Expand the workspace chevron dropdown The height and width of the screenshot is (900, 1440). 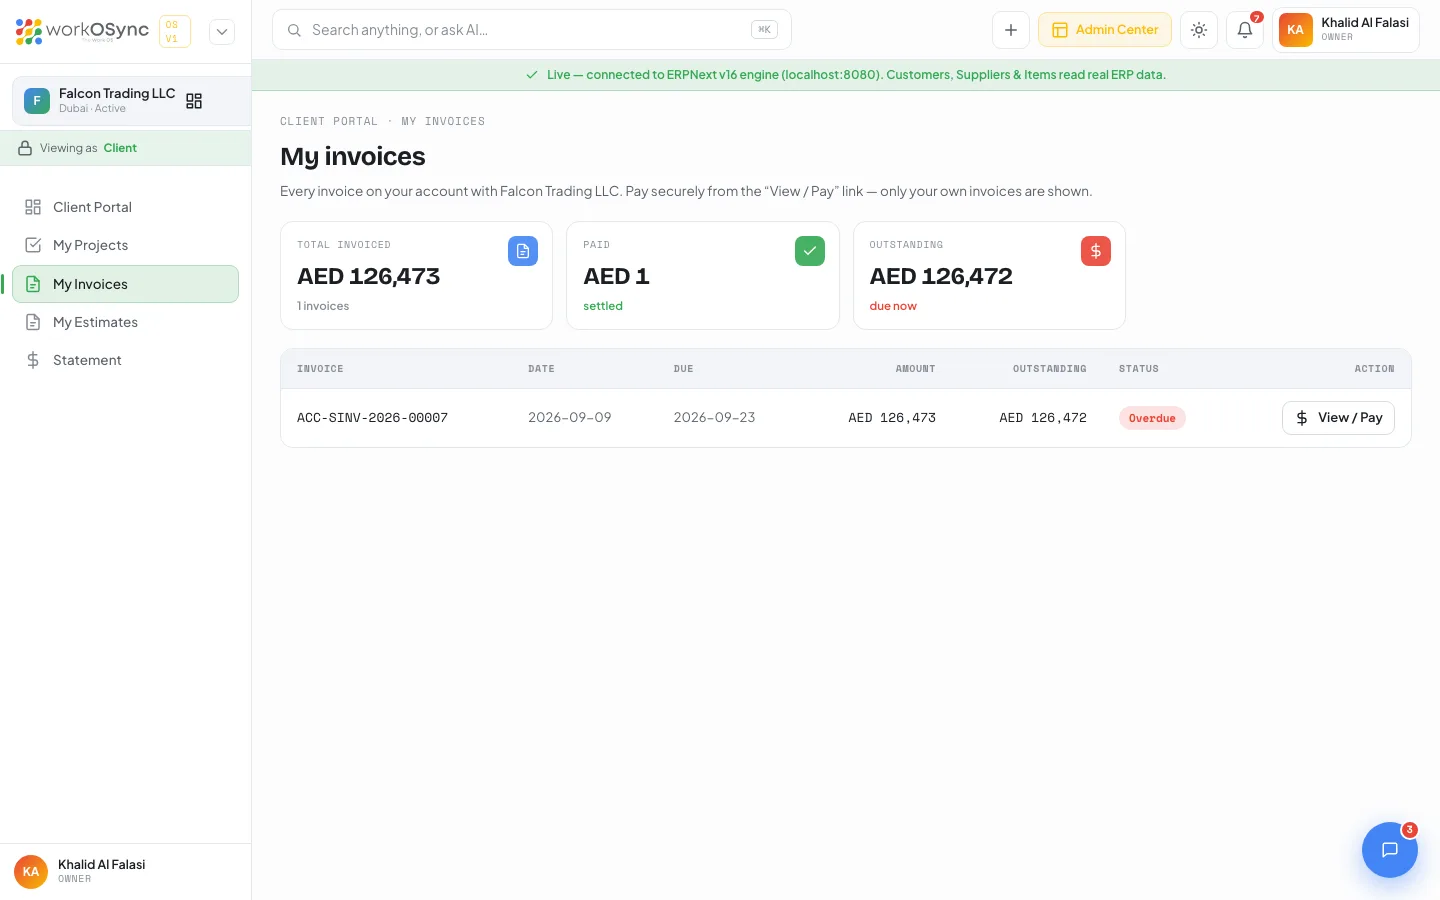coord(222,31)
